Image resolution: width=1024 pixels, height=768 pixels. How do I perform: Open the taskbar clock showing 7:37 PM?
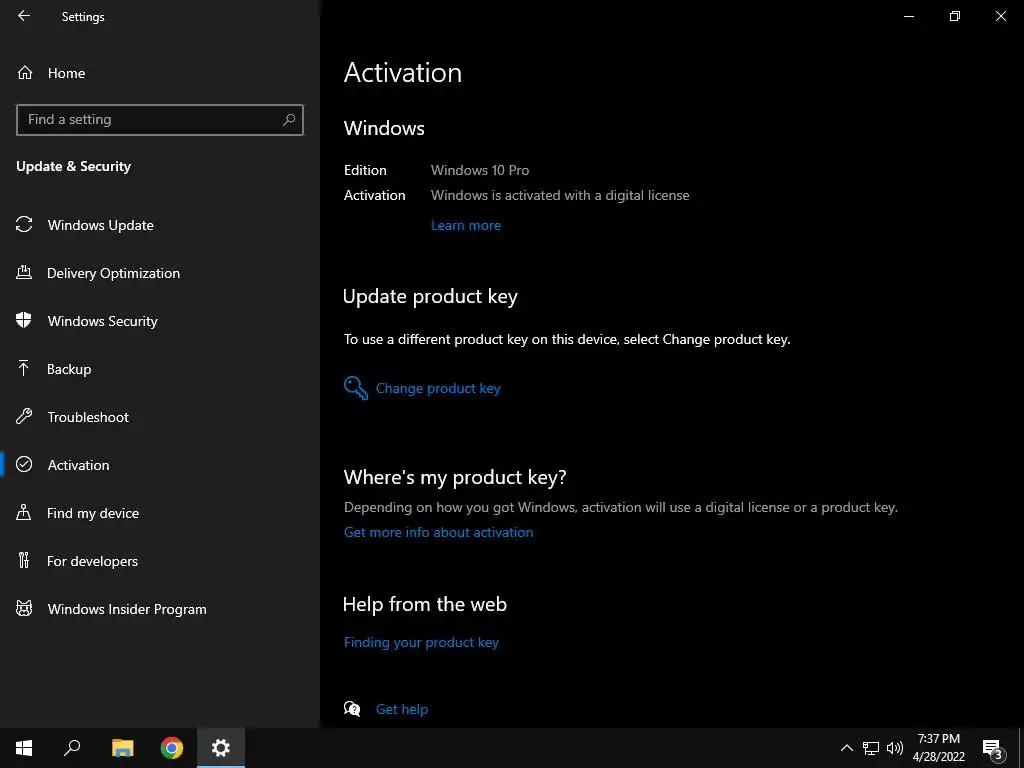pos(938,748)
